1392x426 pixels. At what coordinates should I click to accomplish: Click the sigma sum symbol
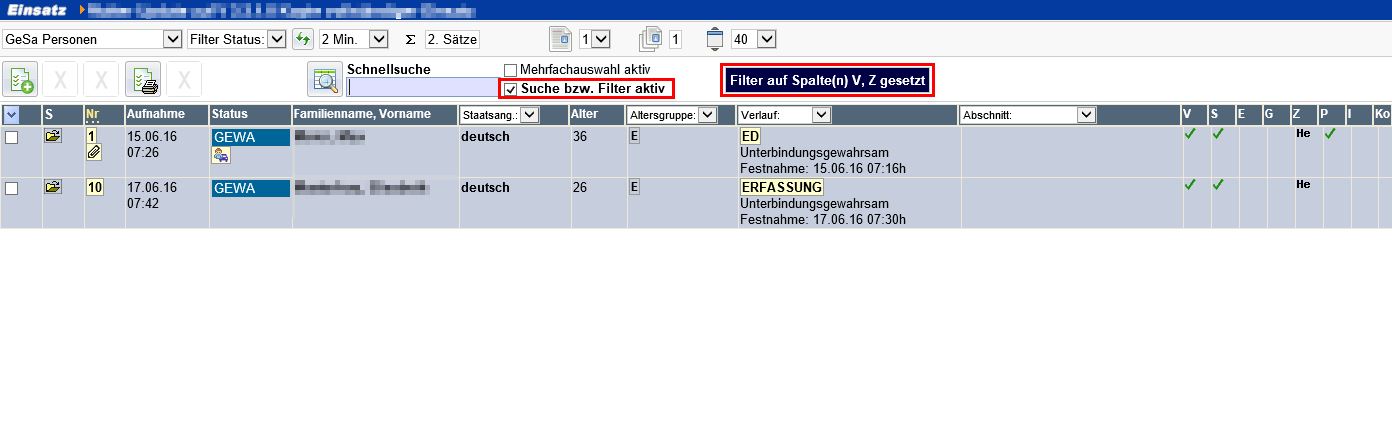(x=410, y=39)
